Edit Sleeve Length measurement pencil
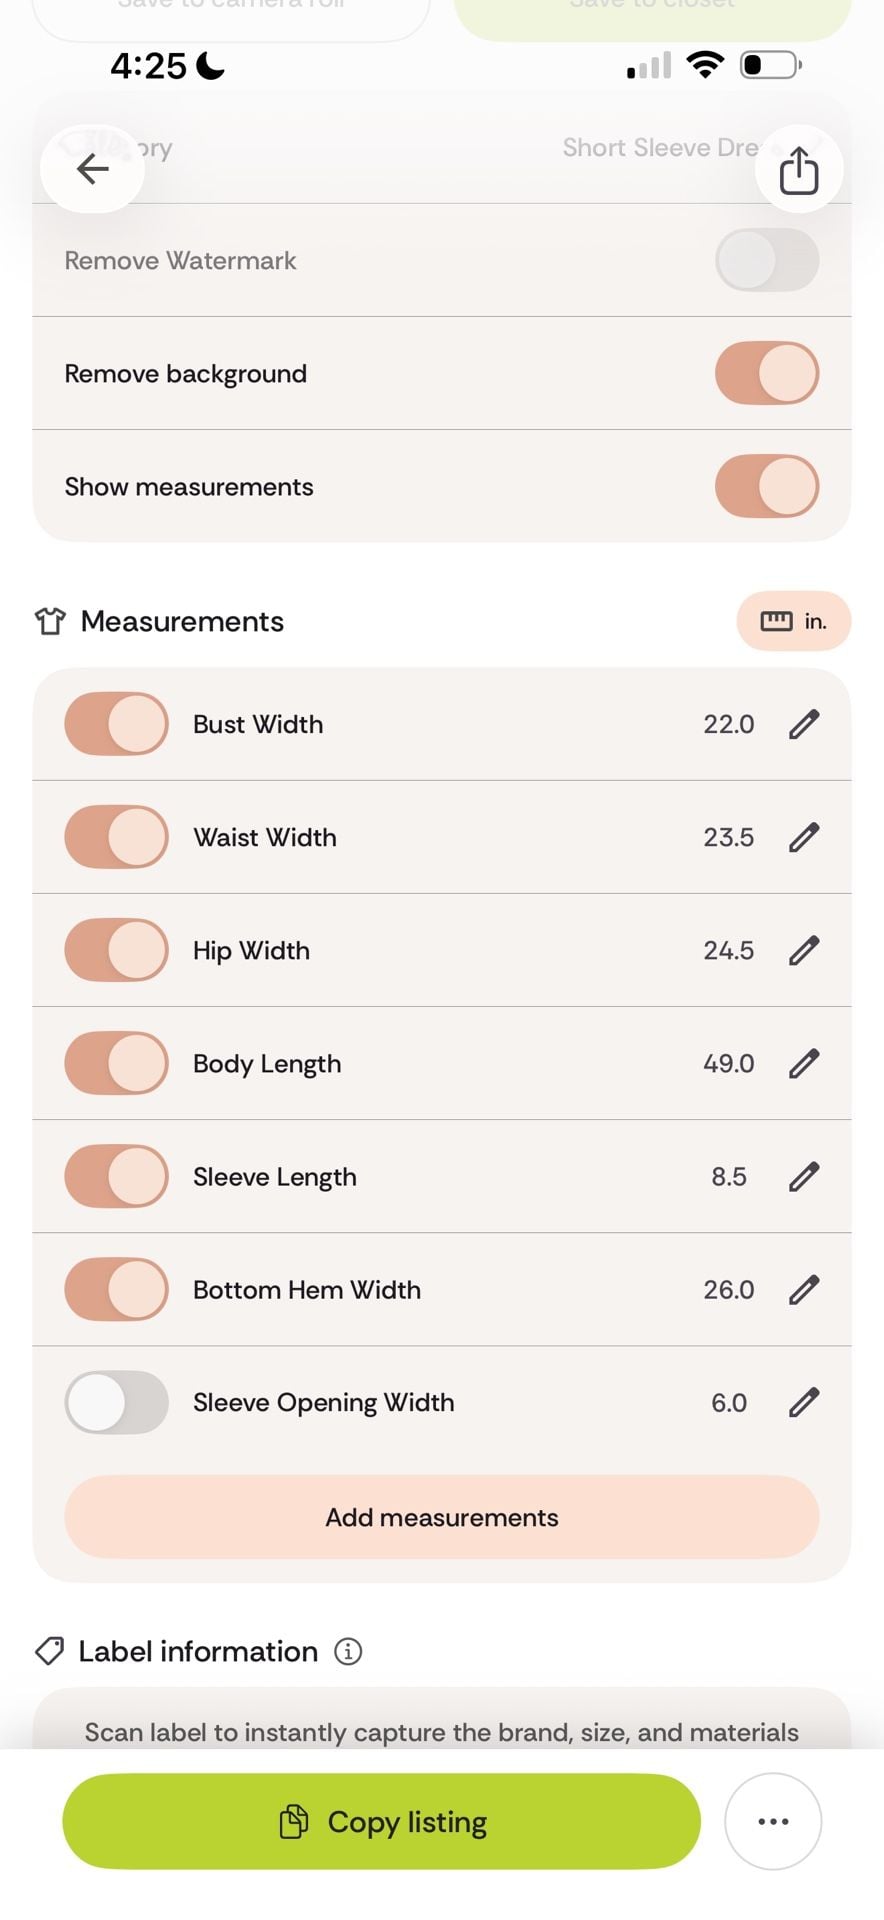The width and height of the screenshot is (884, 1920). click(804, 1176)
